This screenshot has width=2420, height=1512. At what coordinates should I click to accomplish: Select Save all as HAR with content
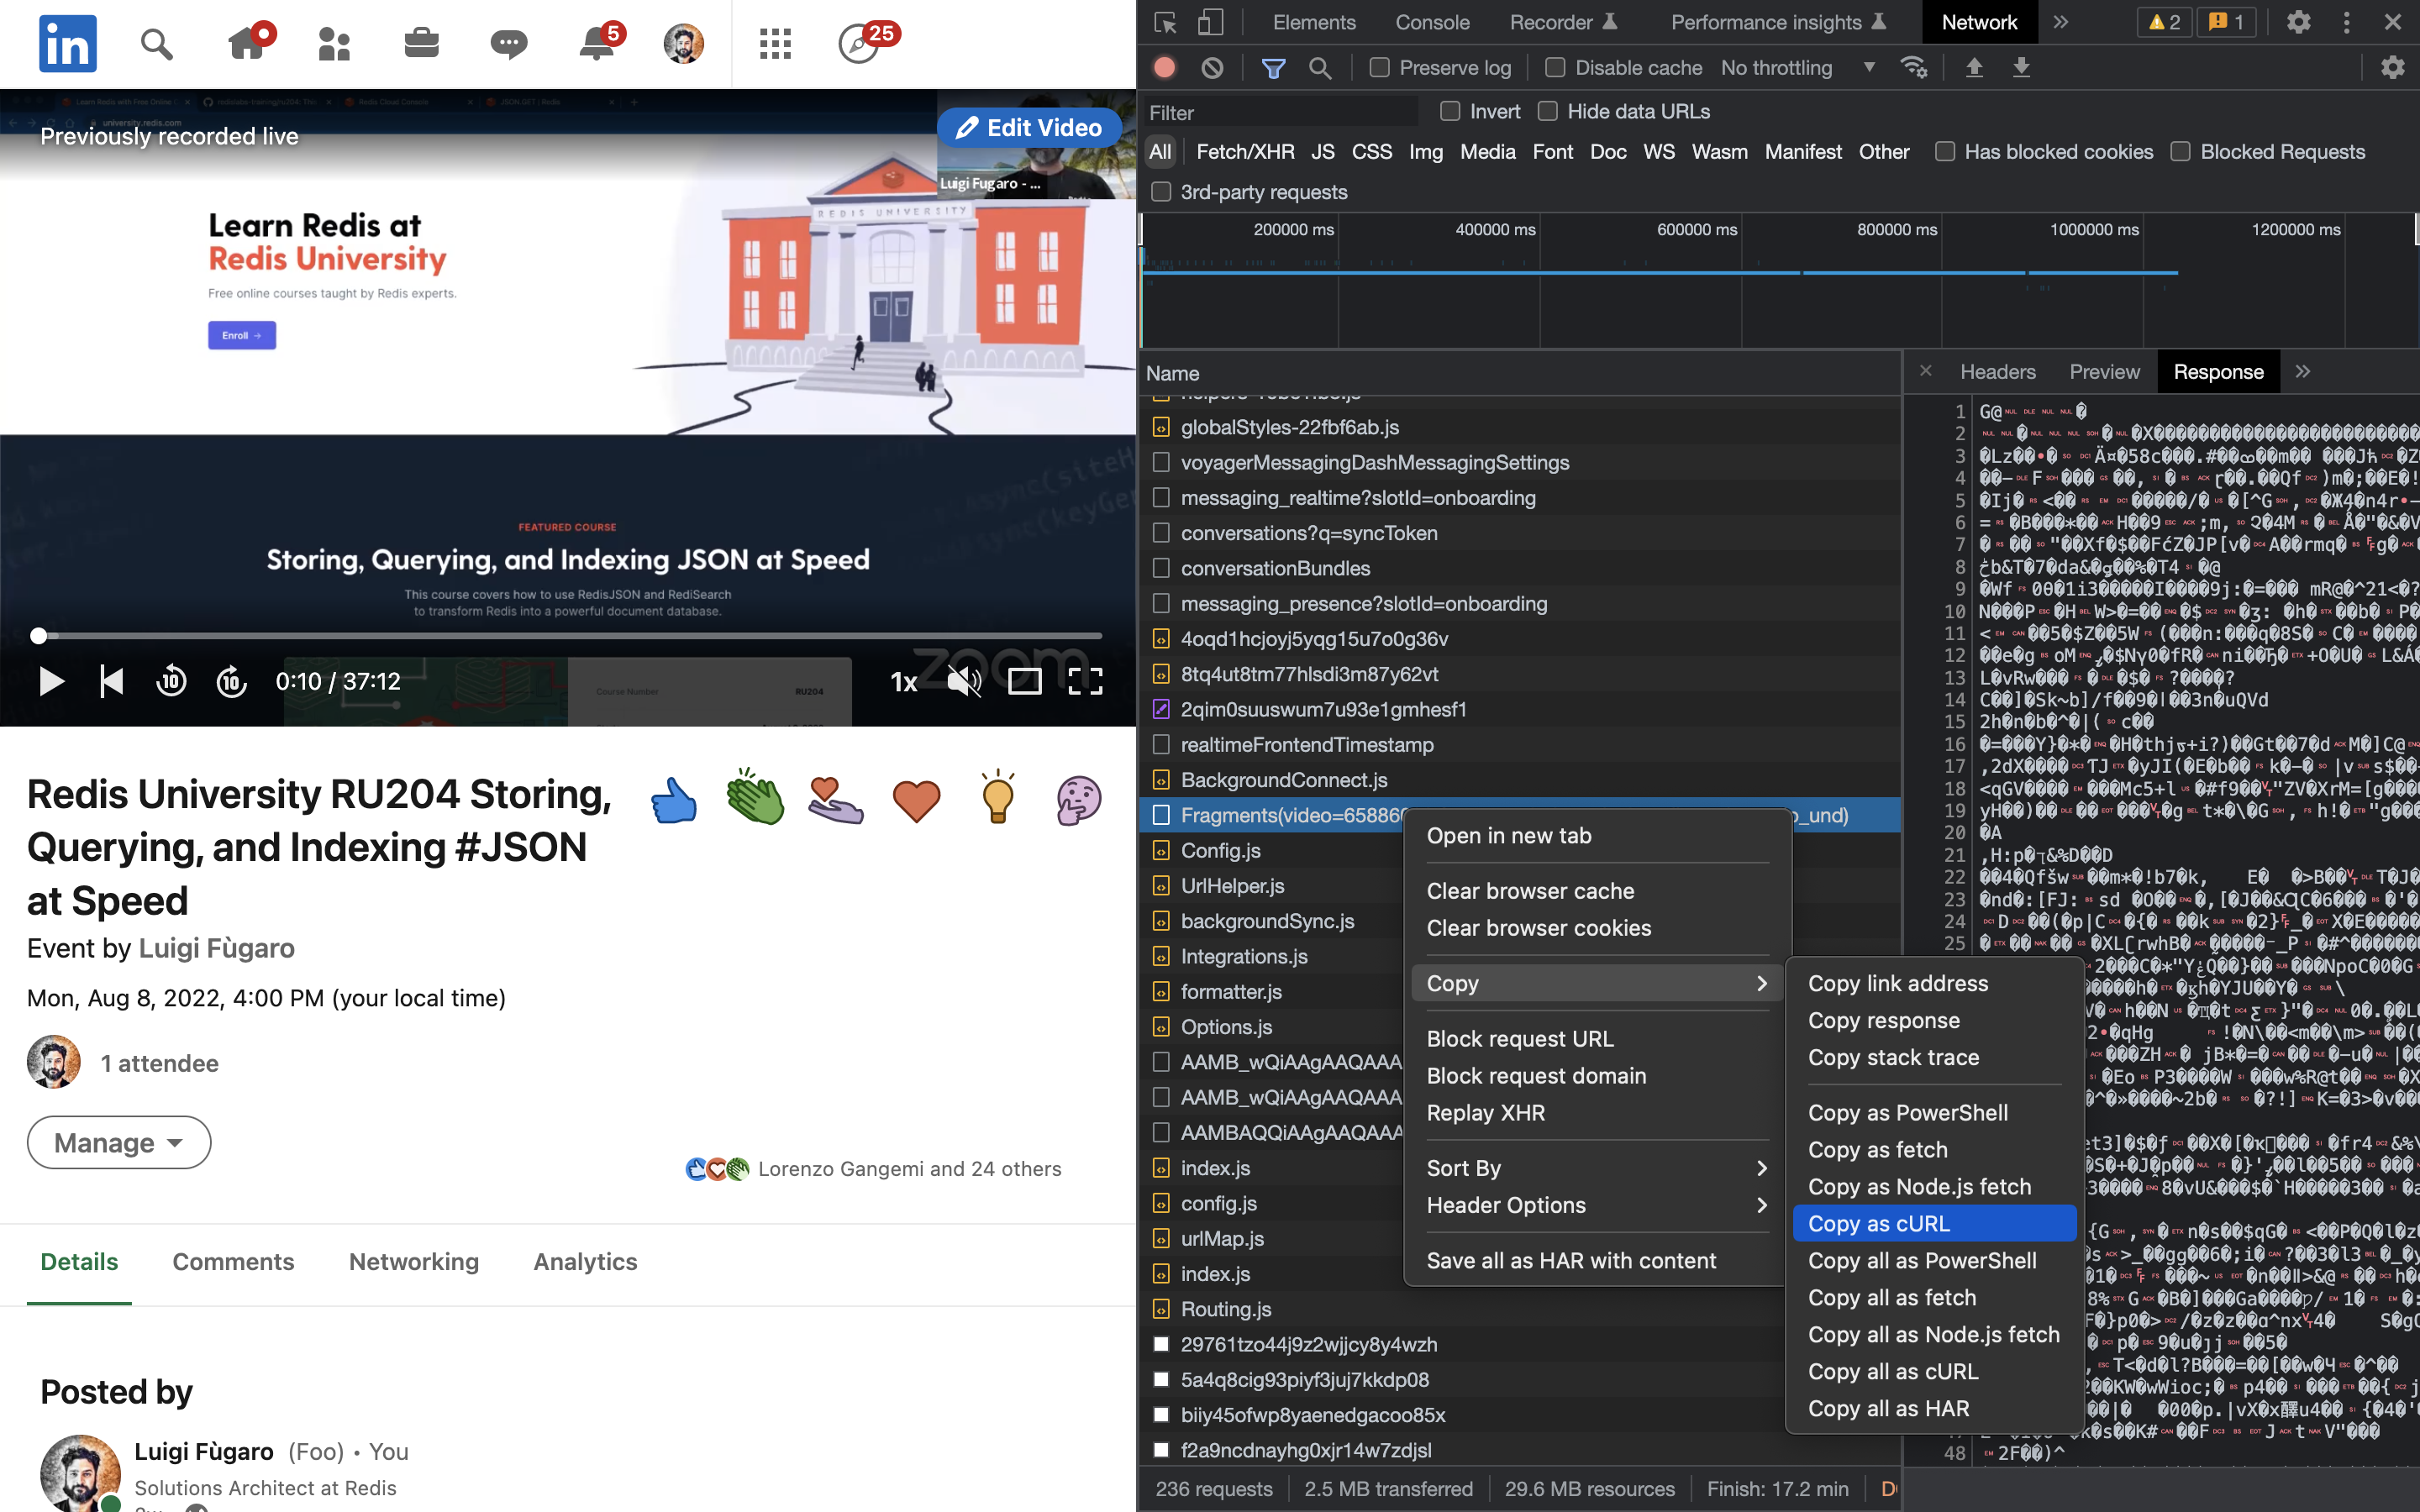(x=1597, y=1261)
